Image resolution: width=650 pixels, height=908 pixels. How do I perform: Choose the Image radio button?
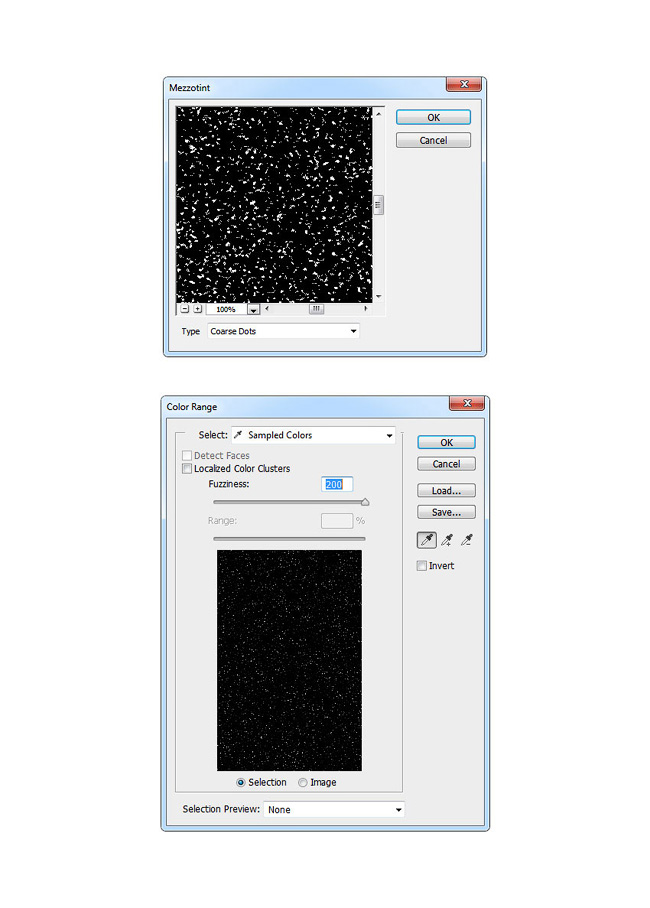tap(302, 782)
